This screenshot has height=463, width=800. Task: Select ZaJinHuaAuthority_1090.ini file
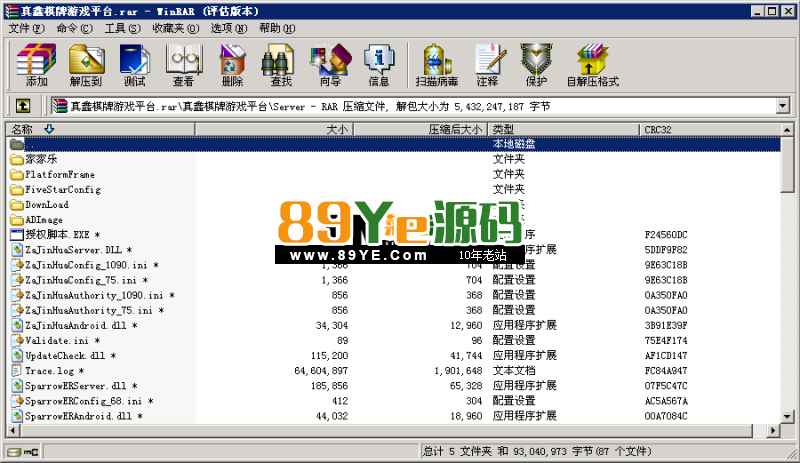pos(93,296)
